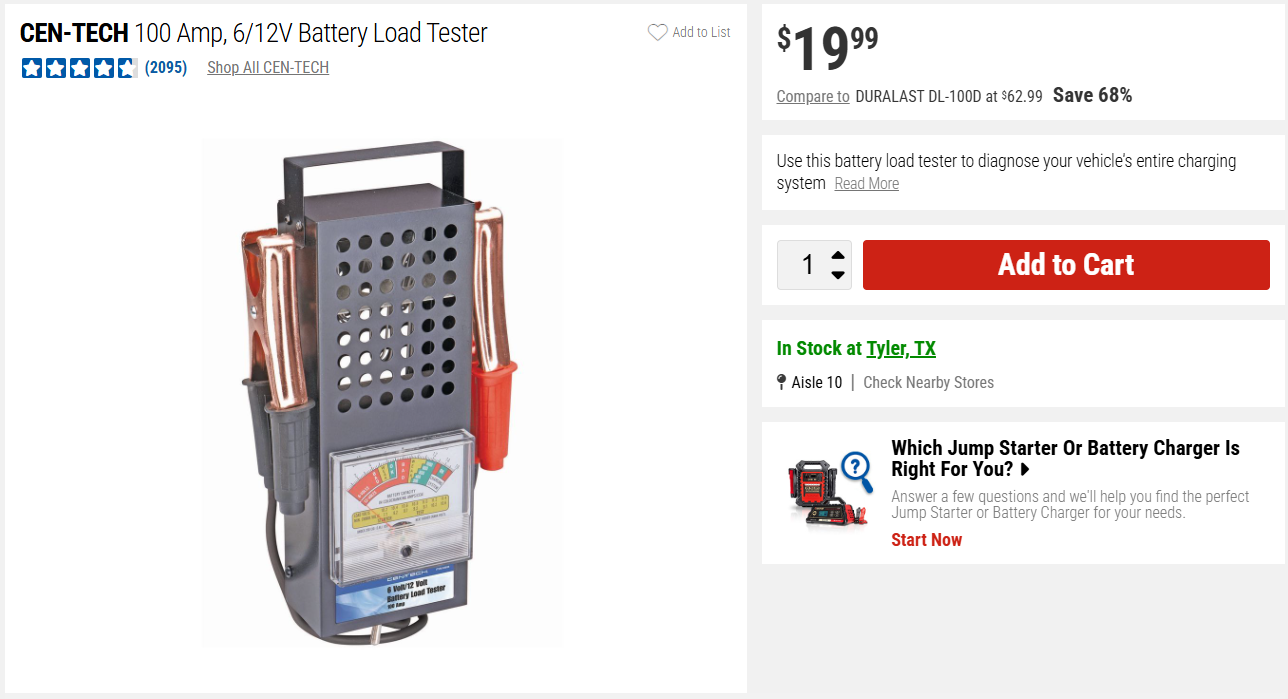
Task: Open the Shop All CEN-TECH link
Action: (x=268, y=68)
